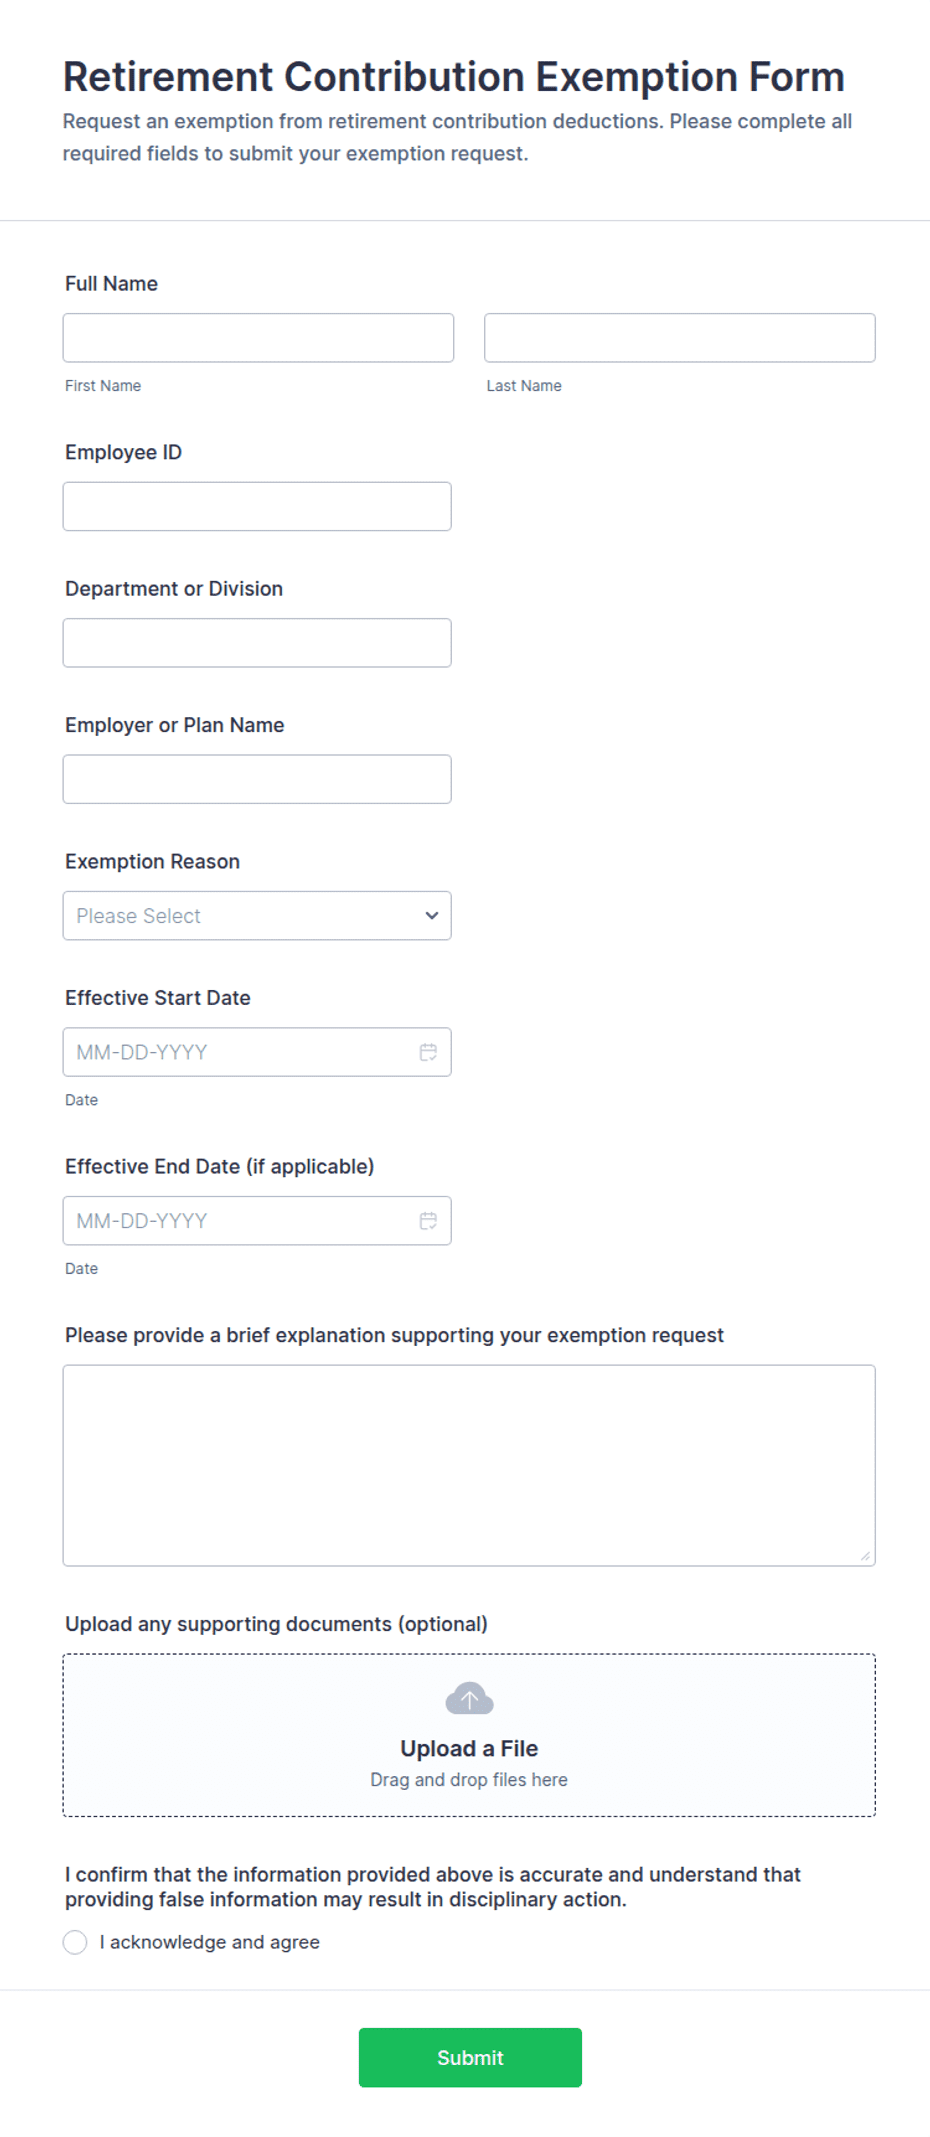
Task: Submit the exemption form
Action: 470,2057
